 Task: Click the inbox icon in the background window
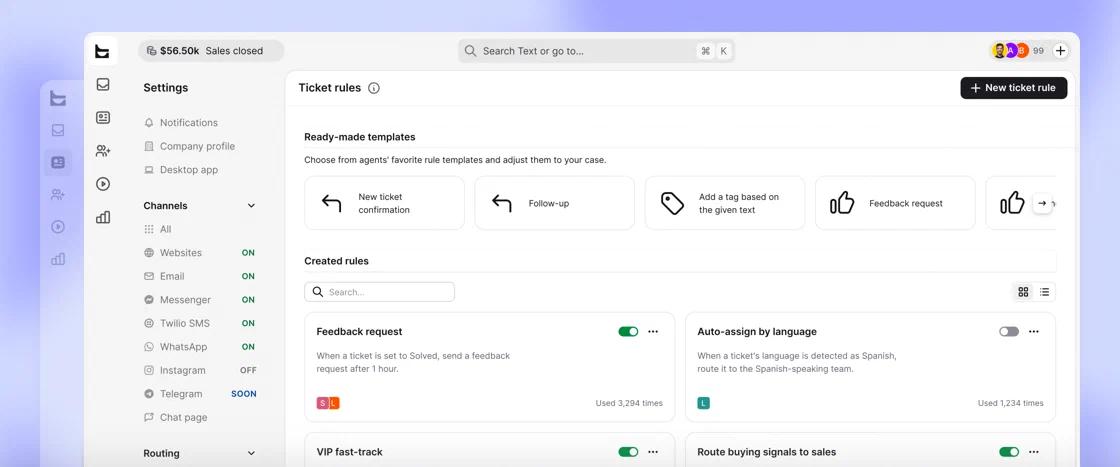point(58,131)
